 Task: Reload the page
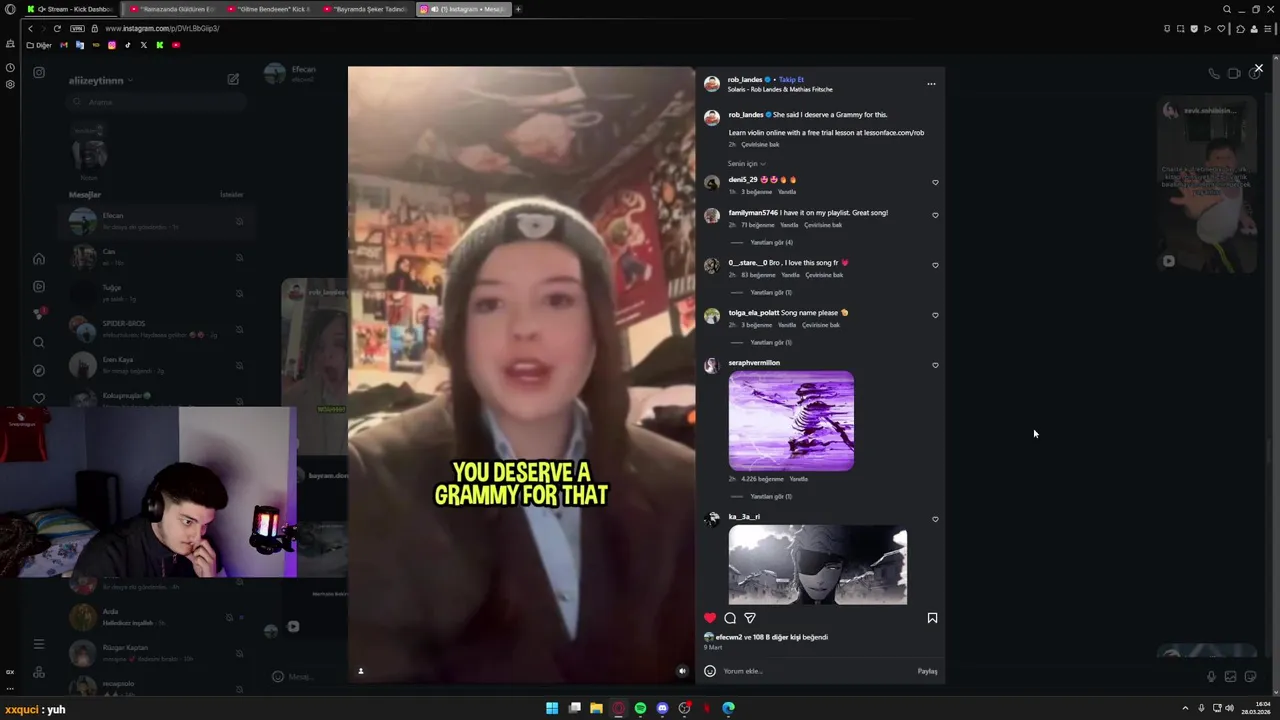[57, 28]
